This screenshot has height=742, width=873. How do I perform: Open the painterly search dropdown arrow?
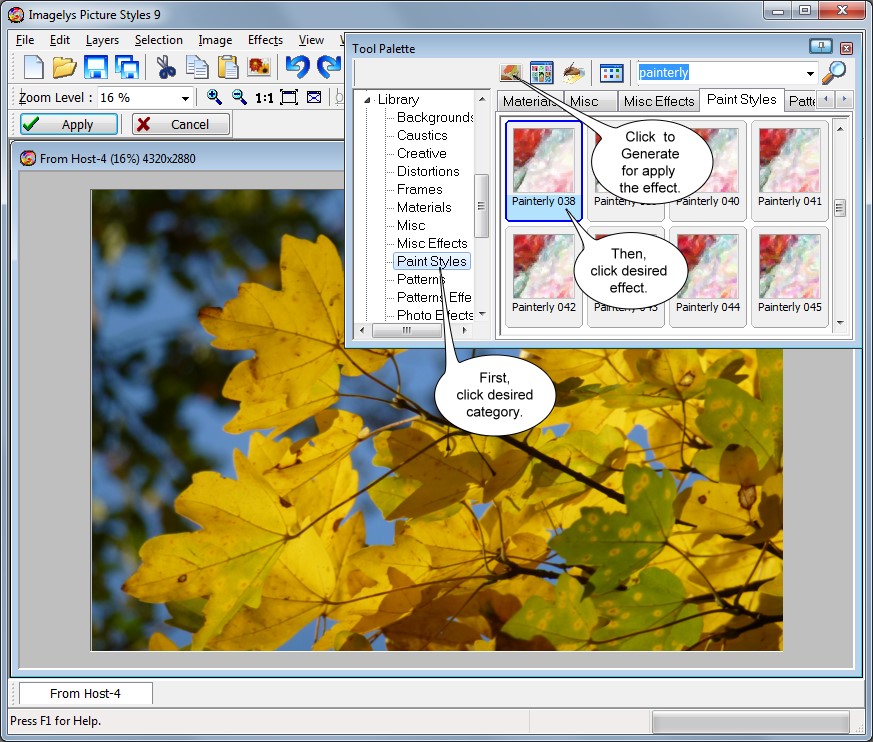point(810,73)
